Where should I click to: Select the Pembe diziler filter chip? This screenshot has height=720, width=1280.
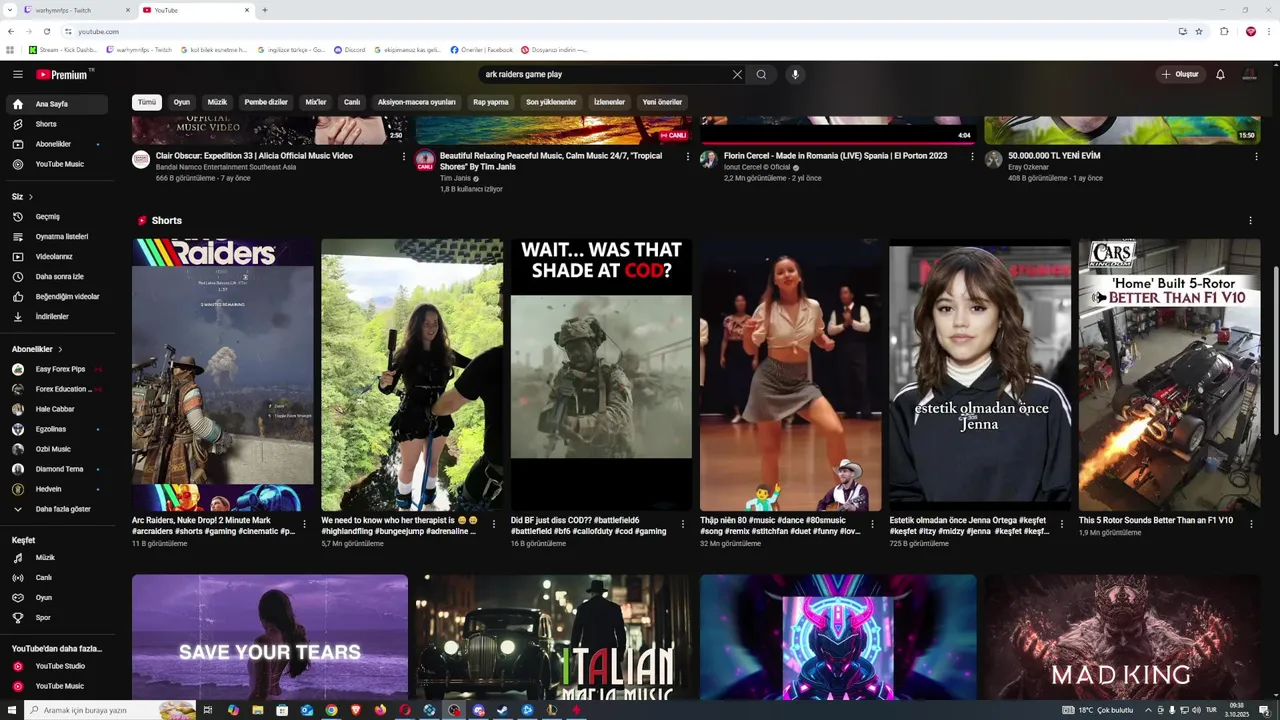tap(266, 102)
